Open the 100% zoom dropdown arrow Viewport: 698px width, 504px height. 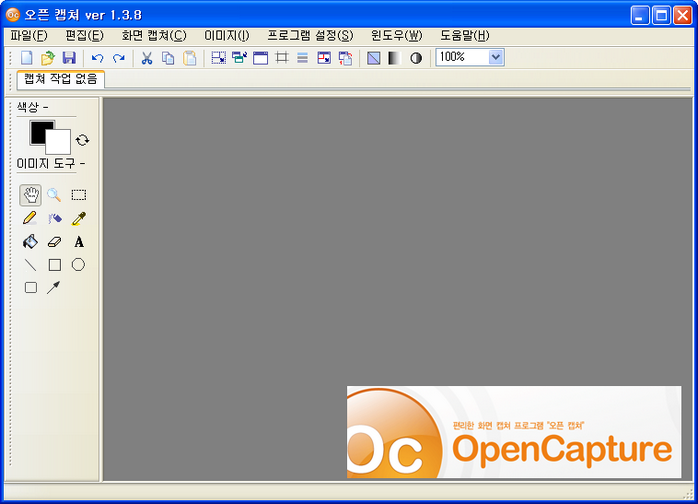(495, 57)
